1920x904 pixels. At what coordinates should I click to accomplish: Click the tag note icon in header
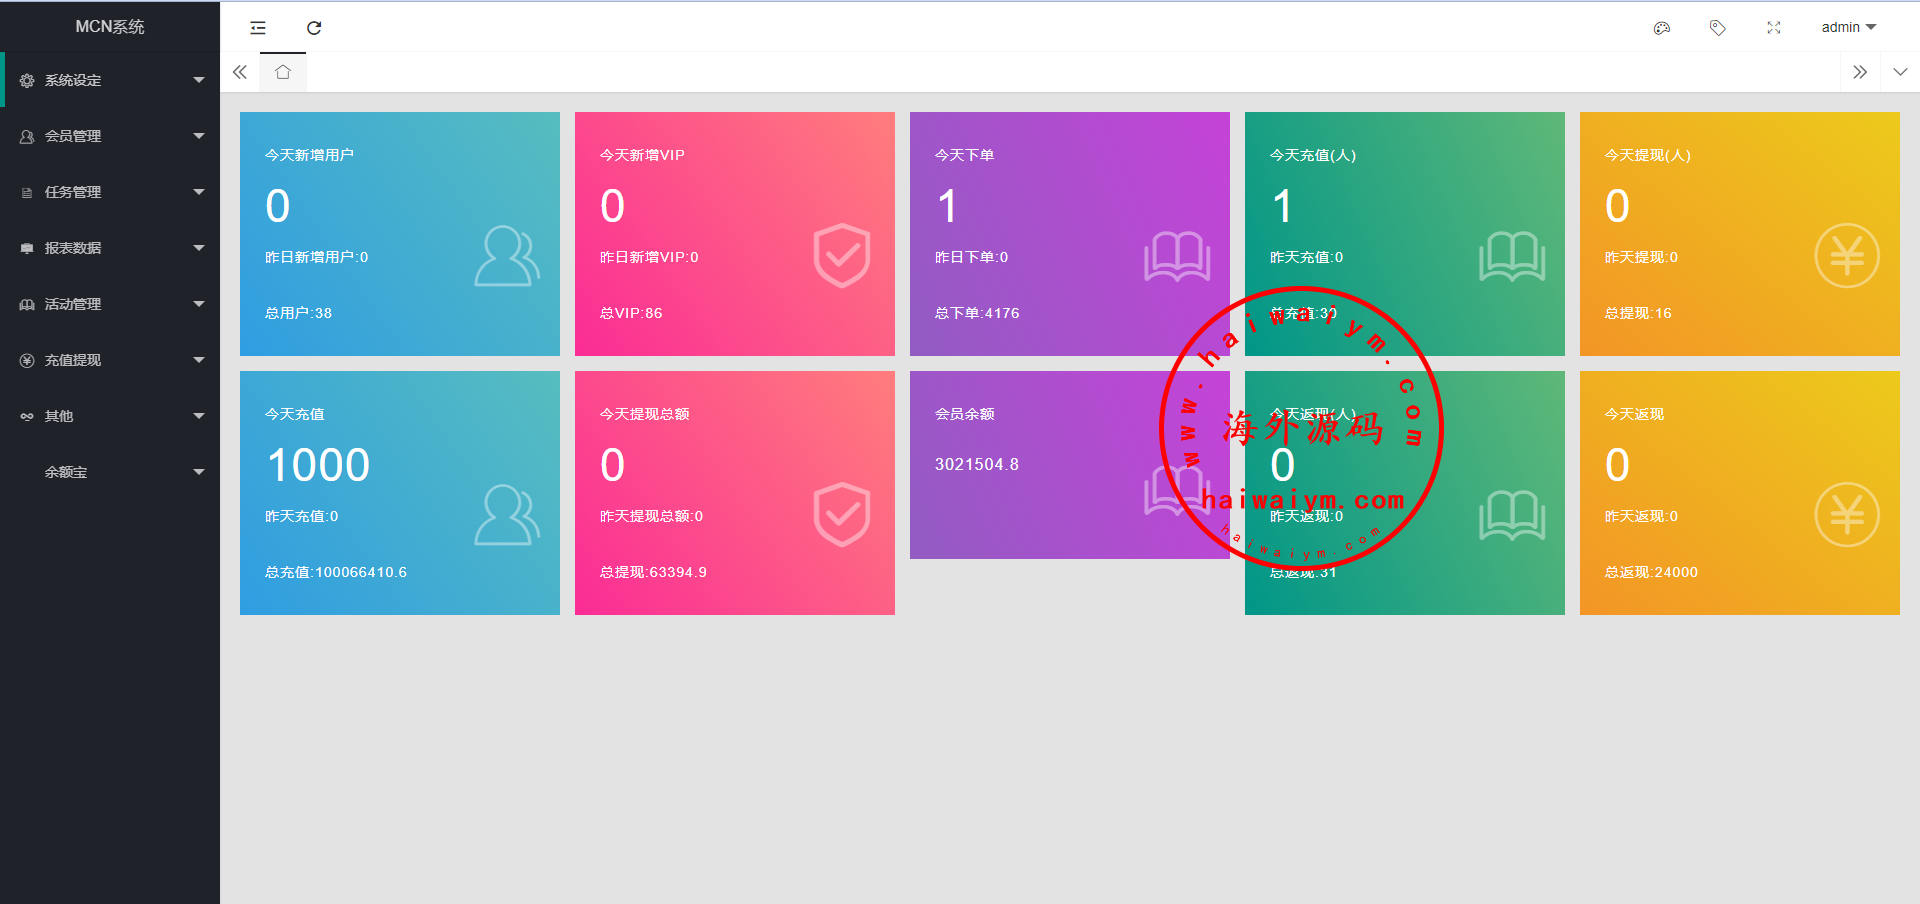click(x=1718, y=28)
